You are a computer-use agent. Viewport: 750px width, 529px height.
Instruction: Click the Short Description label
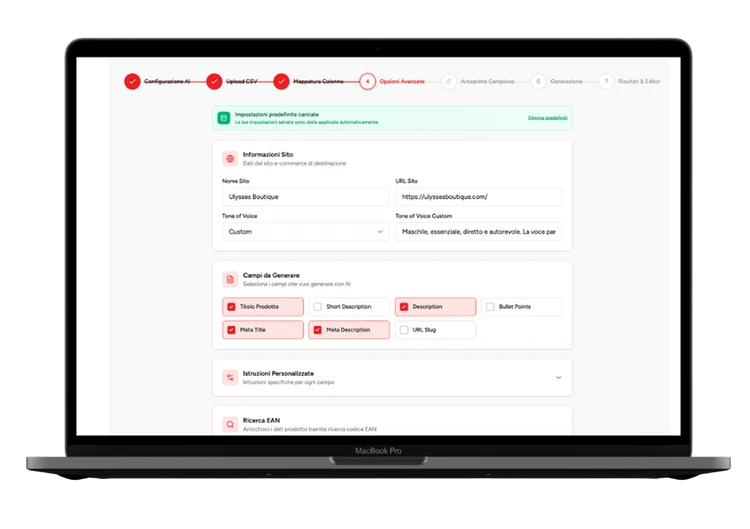pos(349,307)
